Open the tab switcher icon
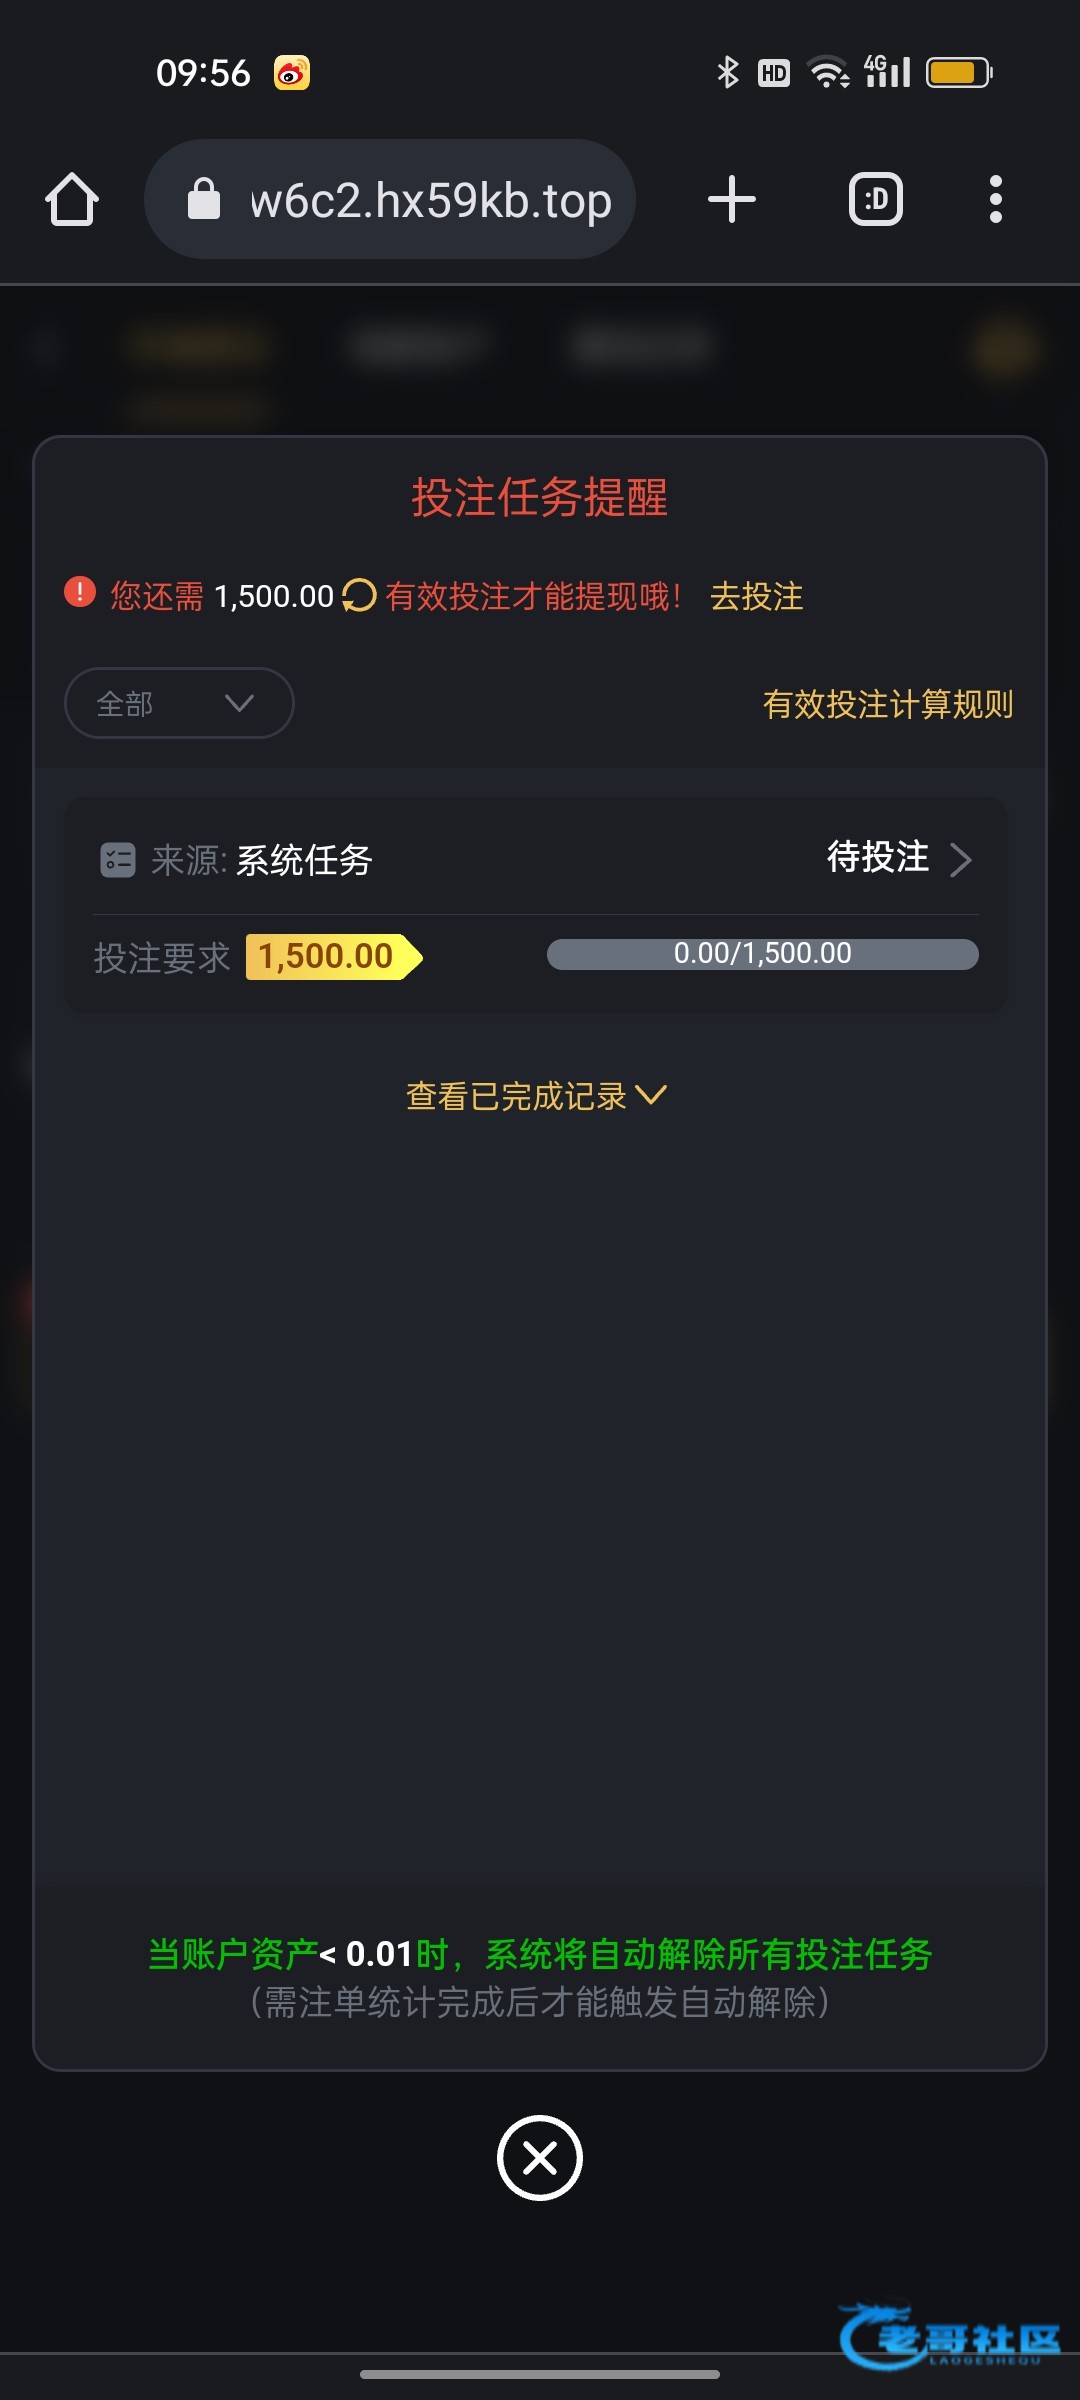The image size is (1080, 2400). point(875,199)
